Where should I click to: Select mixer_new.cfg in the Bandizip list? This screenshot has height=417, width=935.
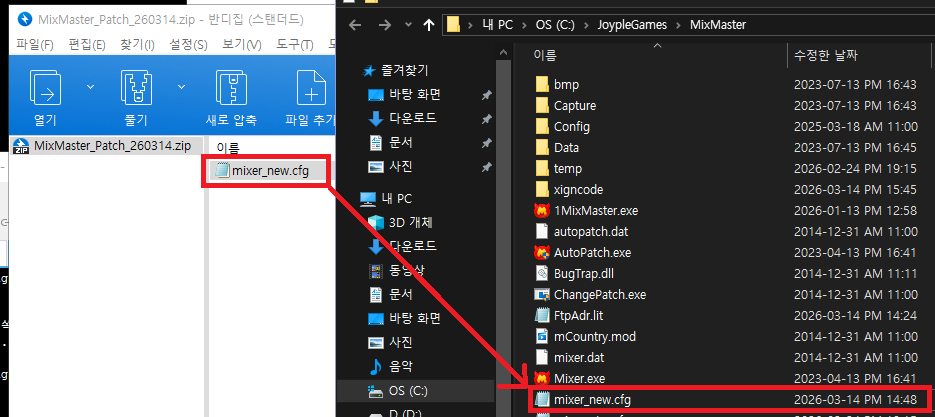270,171
